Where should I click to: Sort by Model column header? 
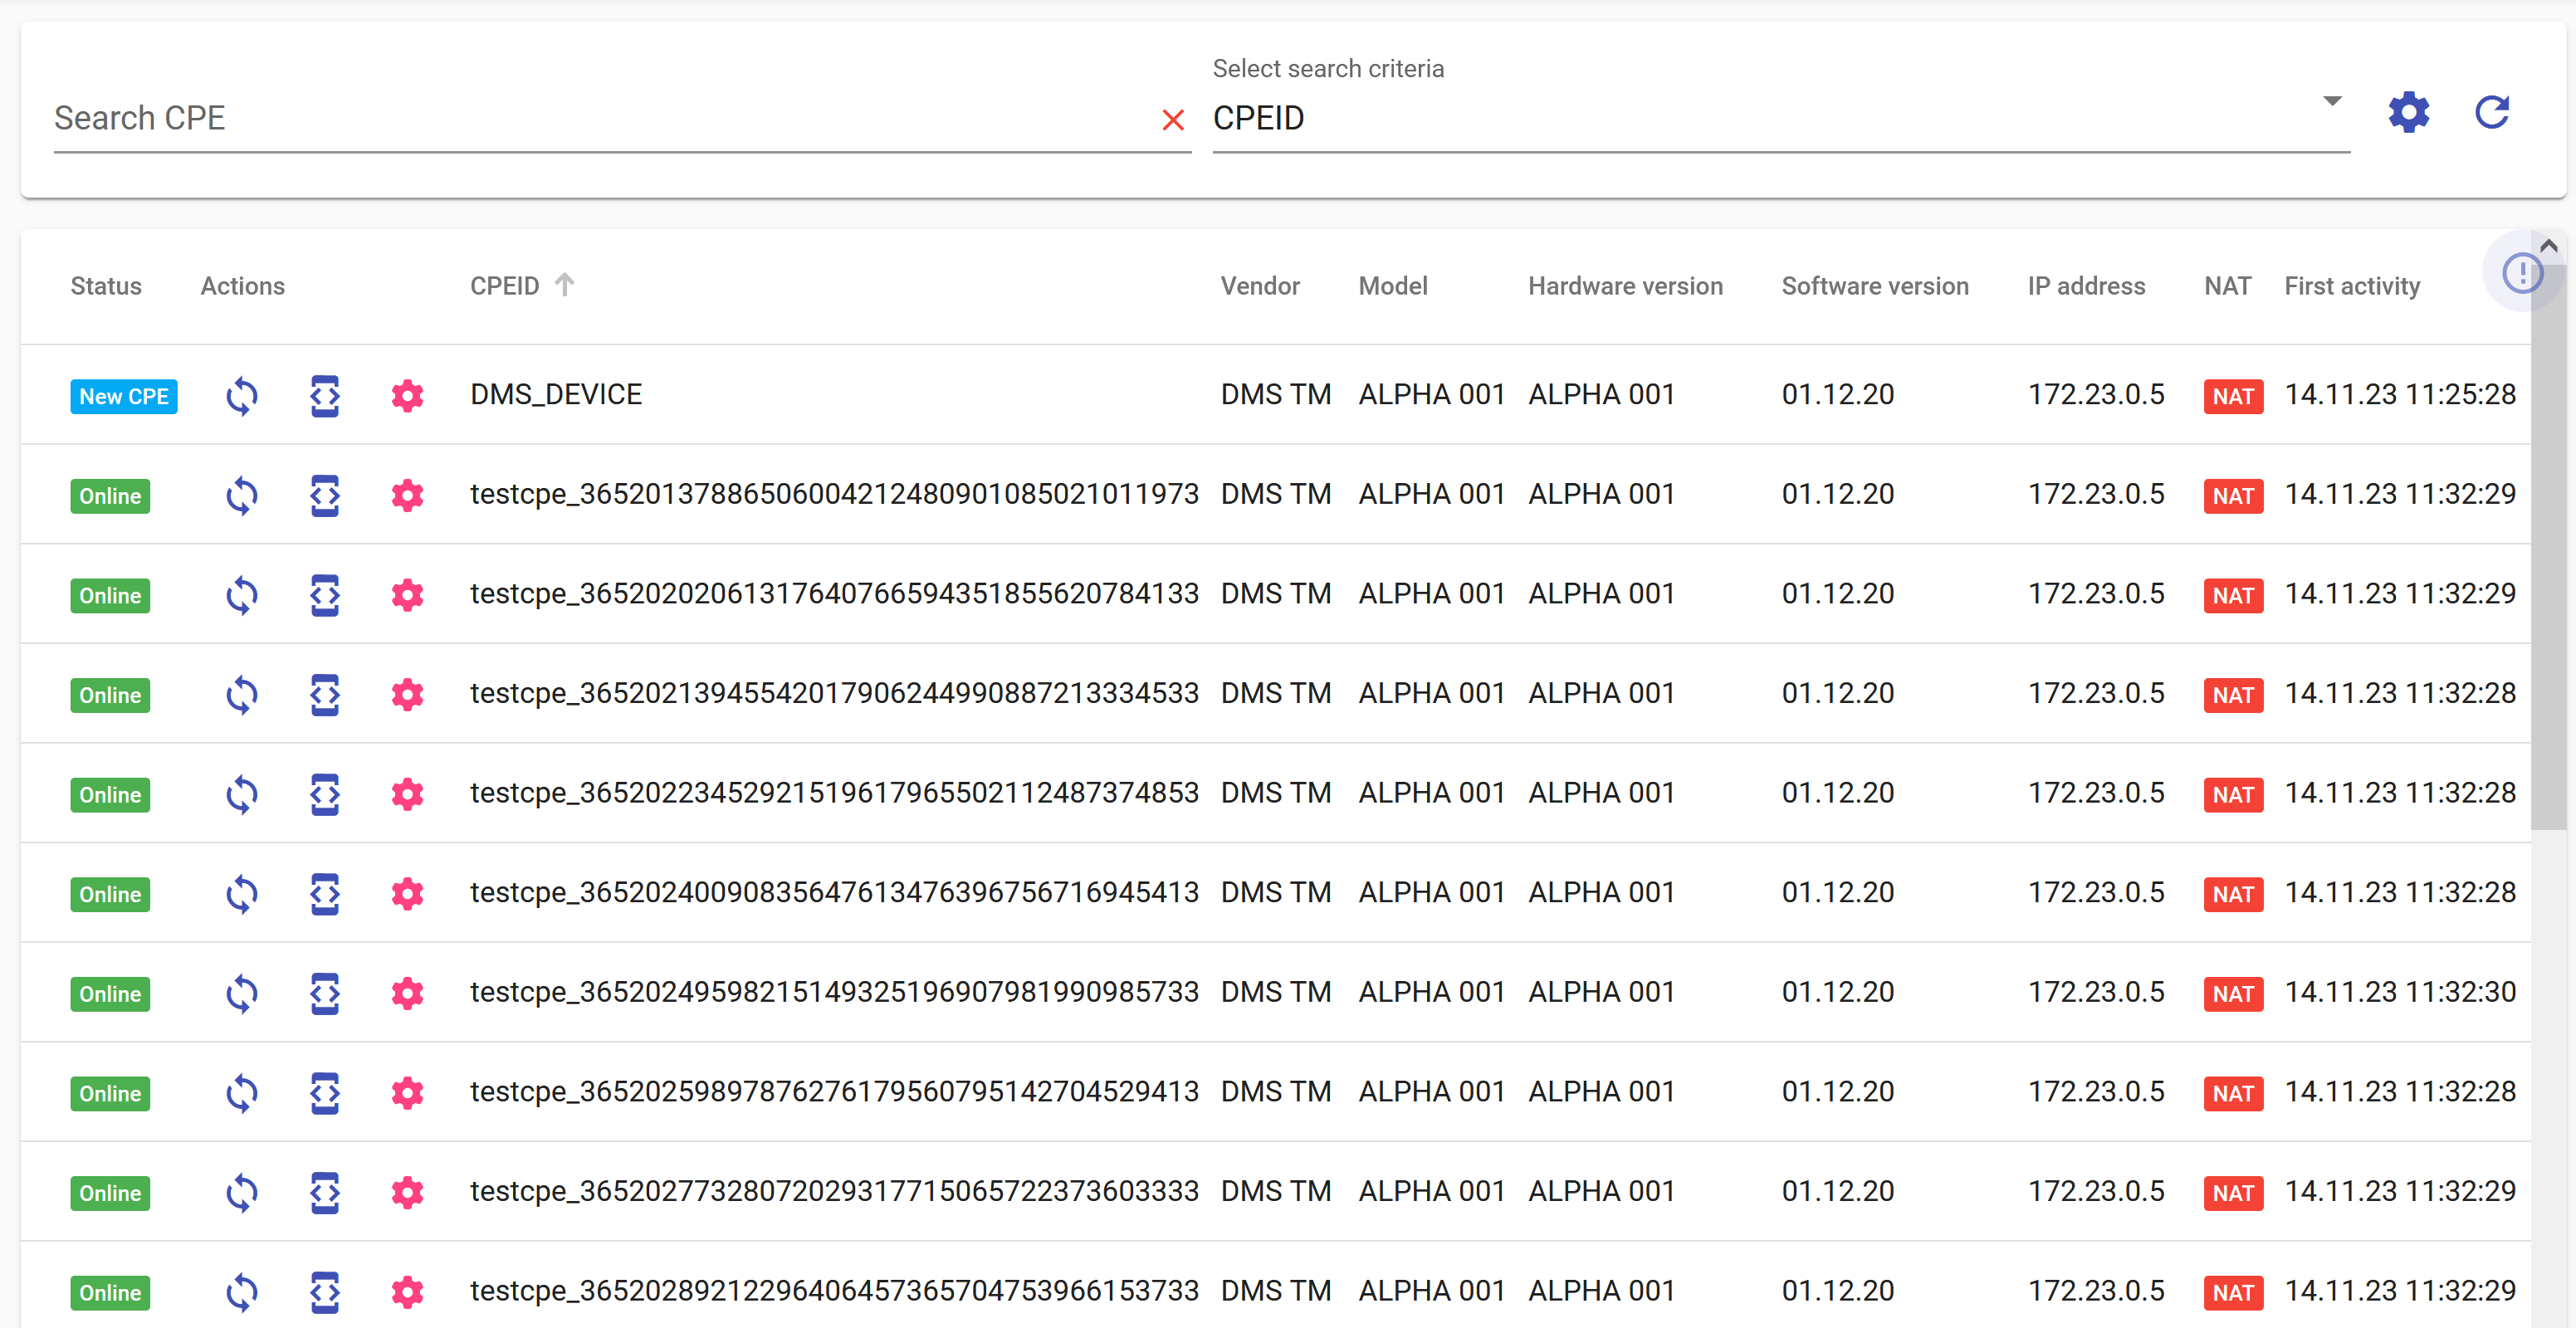pyautogui.click(x=1393, y=286)
